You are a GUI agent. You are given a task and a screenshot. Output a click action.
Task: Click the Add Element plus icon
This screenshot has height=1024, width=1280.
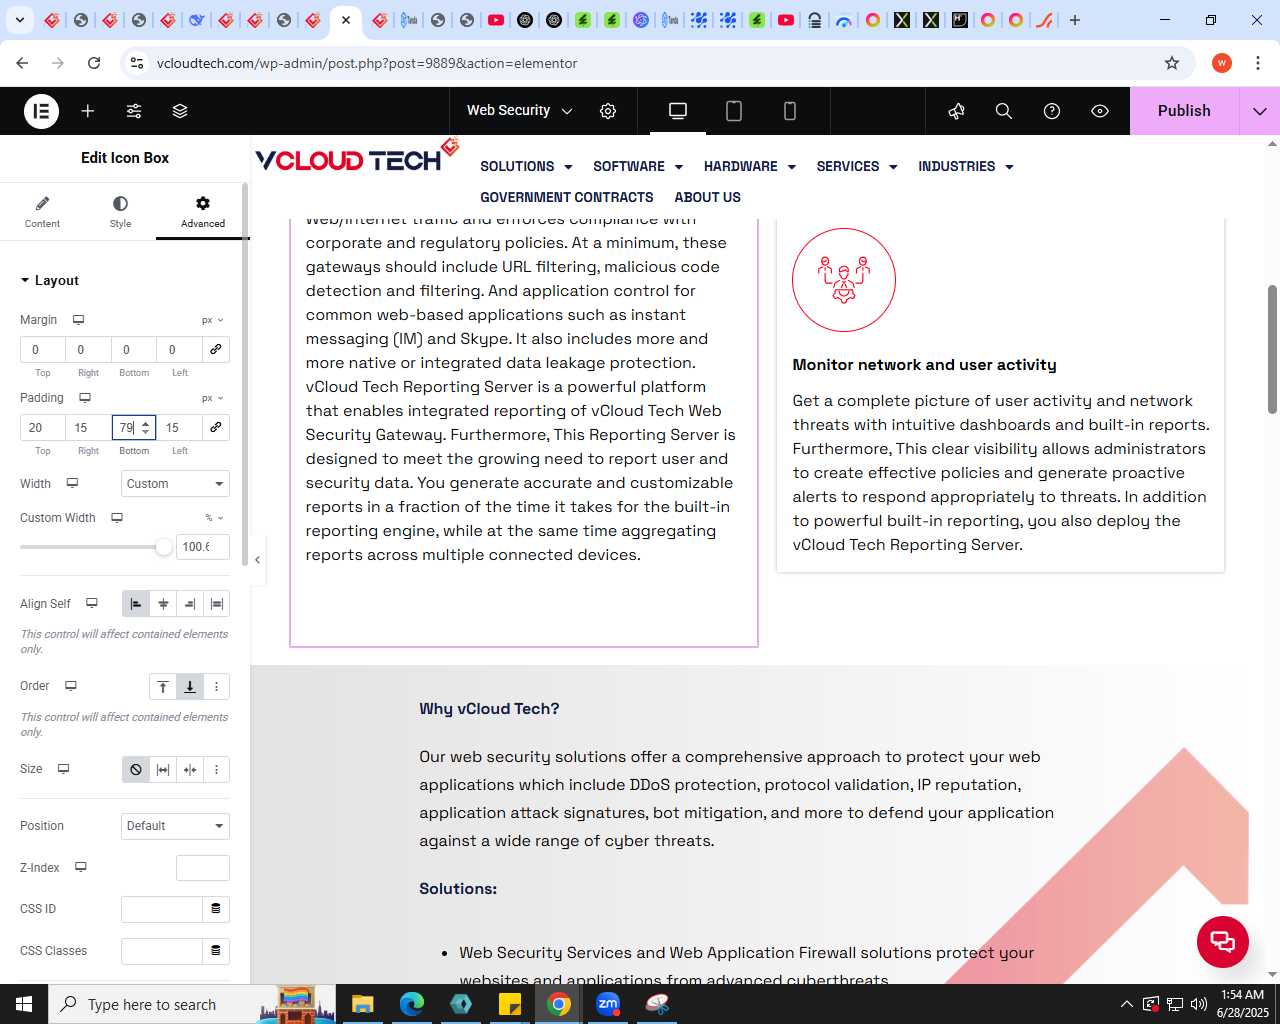click(x=88, y=111)
